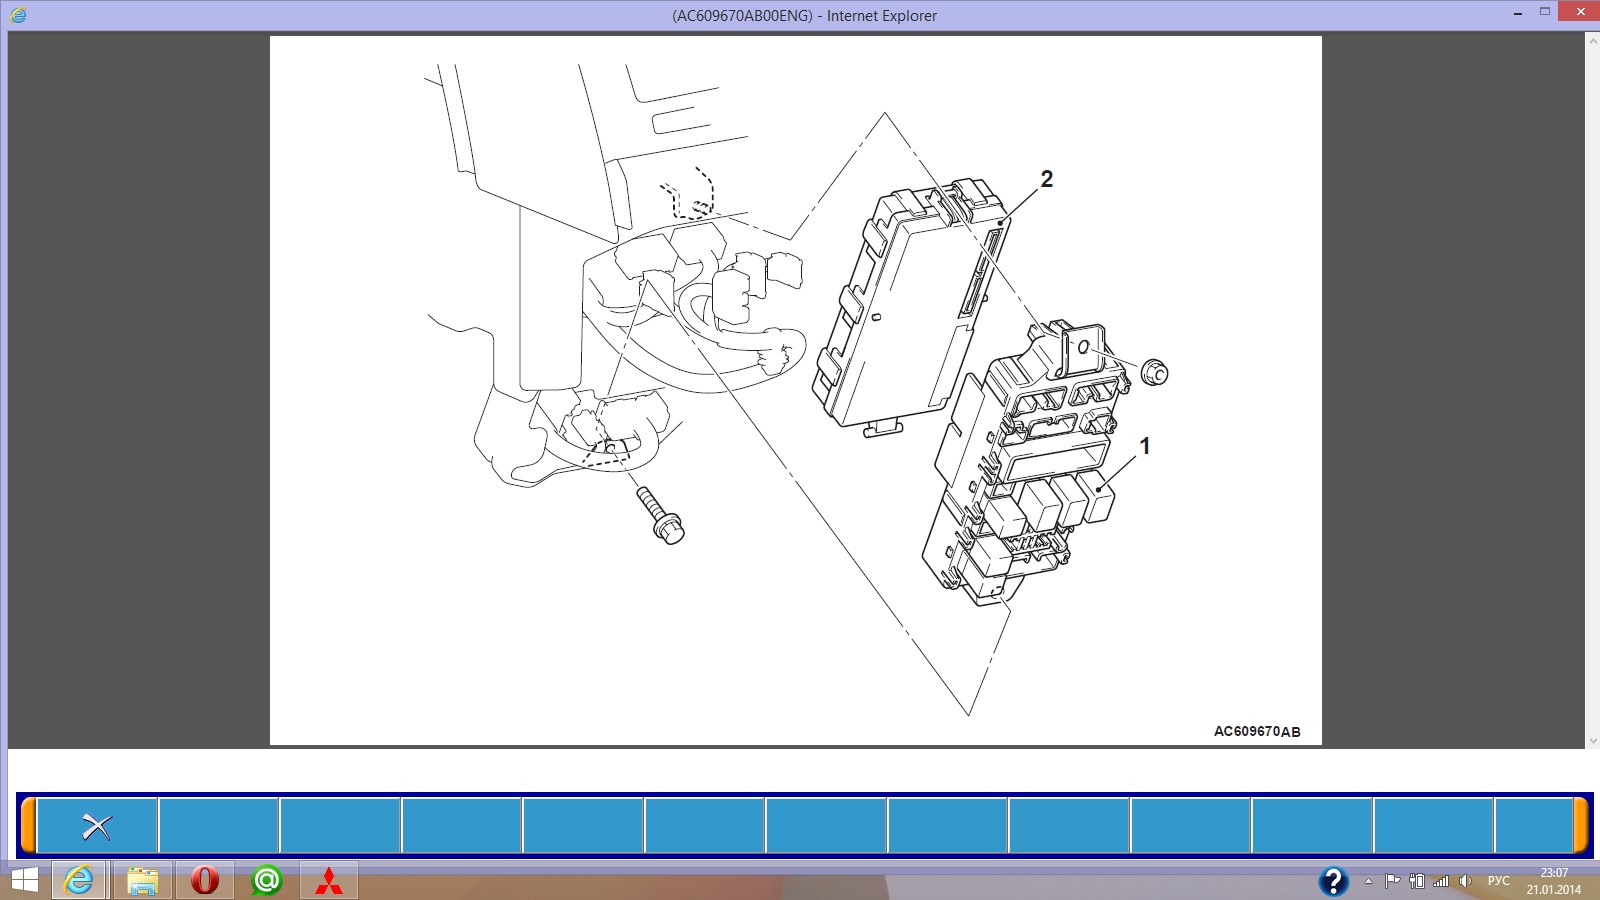Click the blue question mark help icon

(1333, 881)
